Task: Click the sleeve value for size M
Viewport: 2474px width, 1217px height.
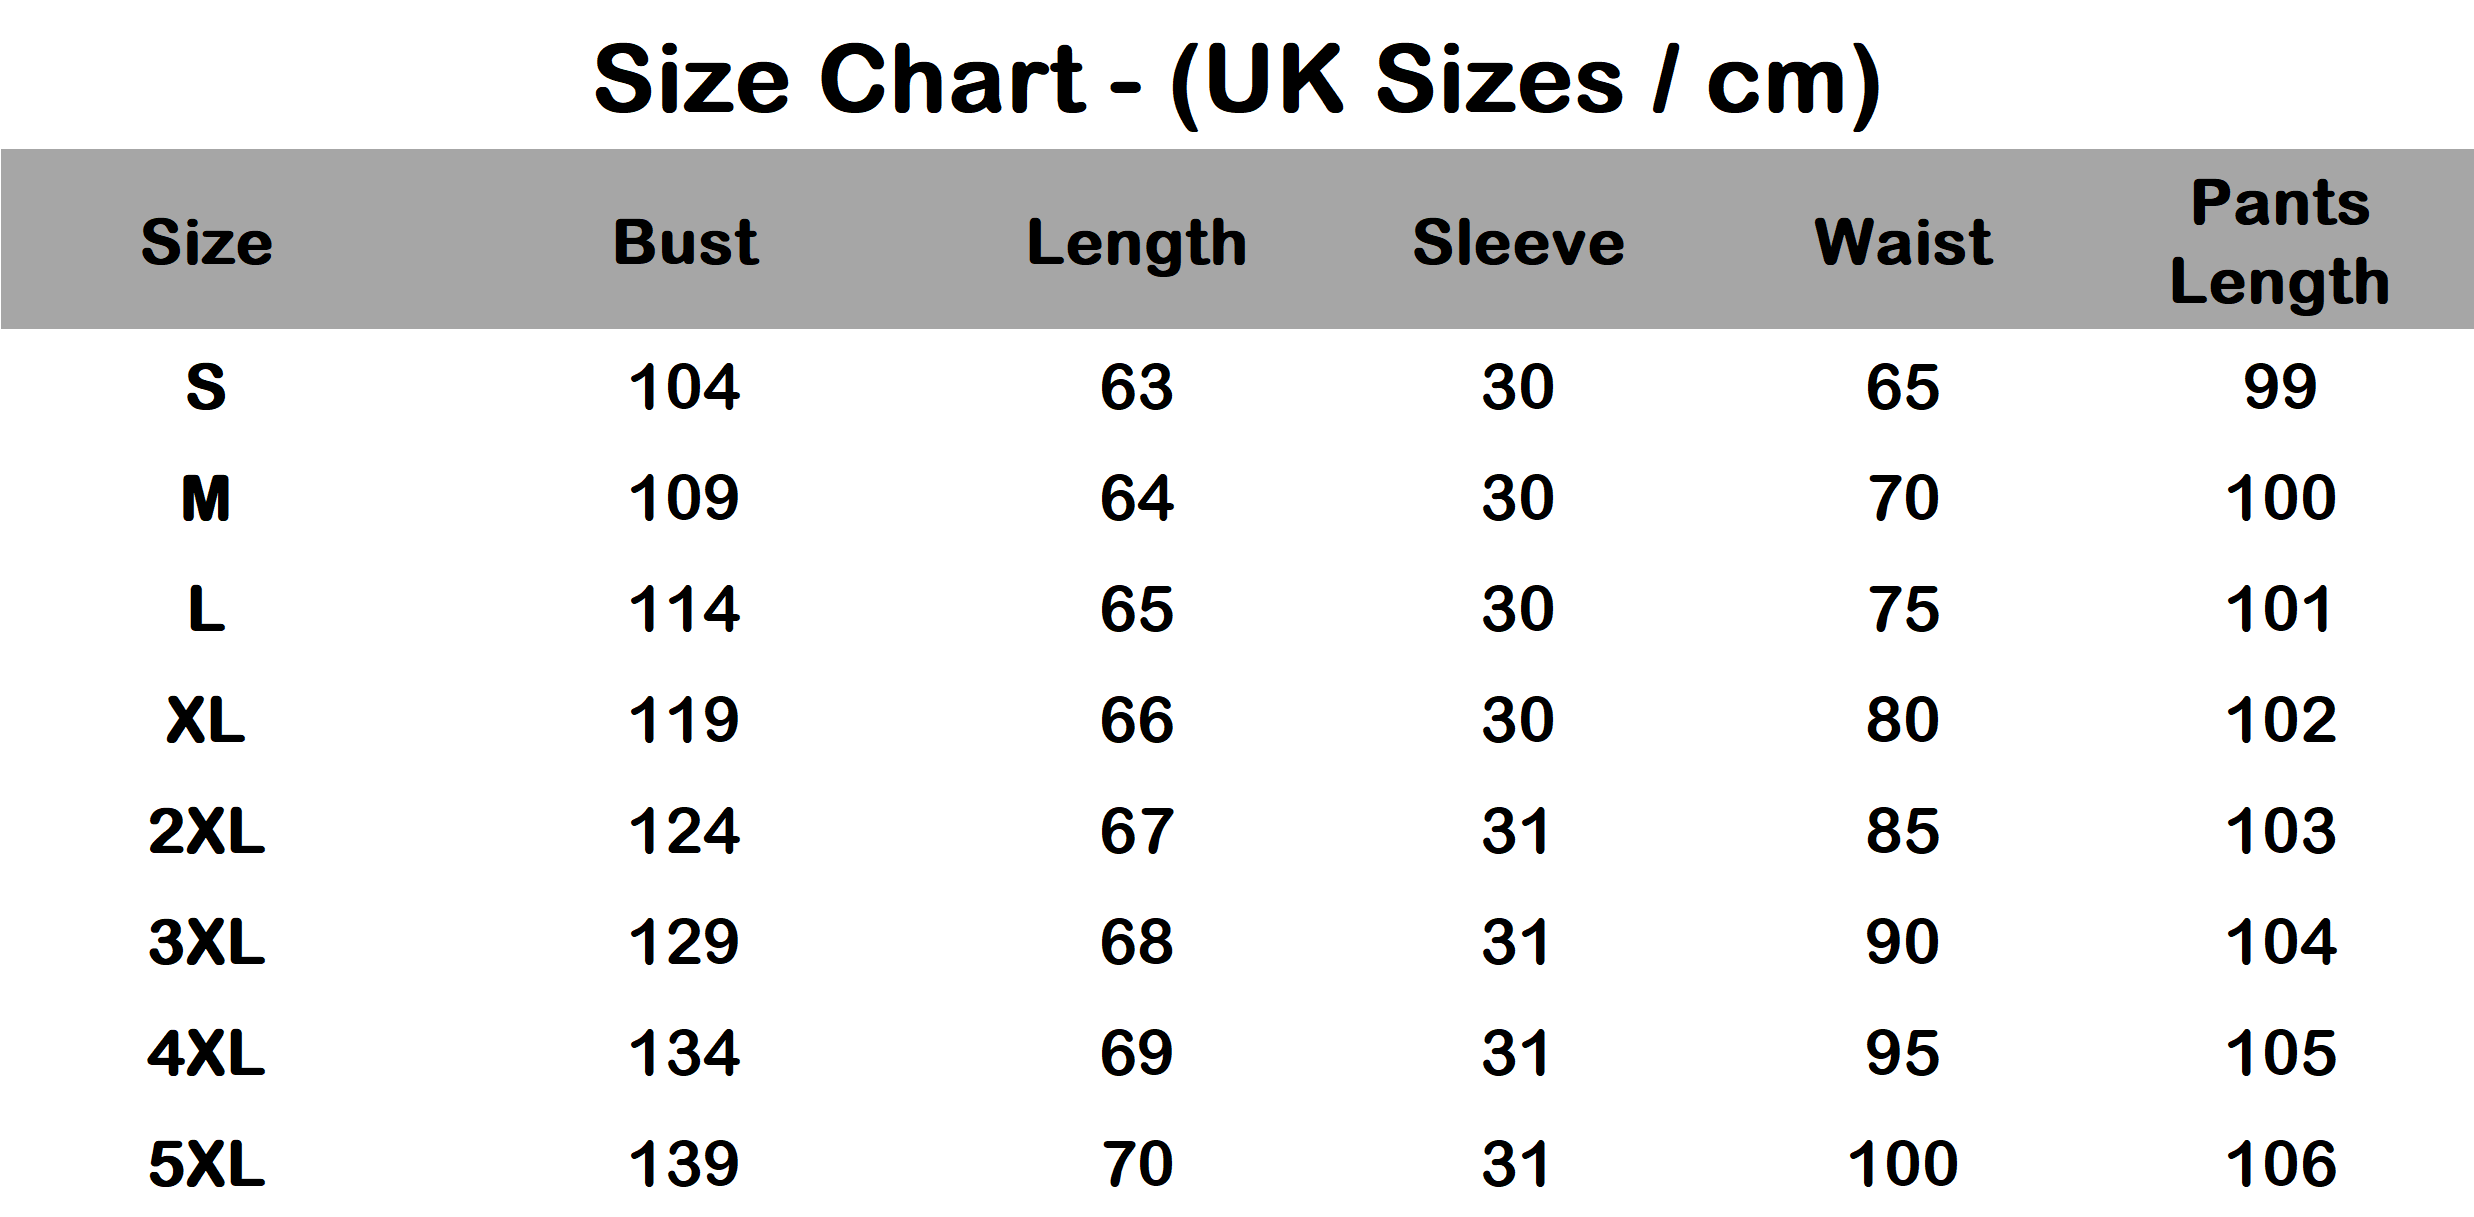Action: (x=1518, y=498)
